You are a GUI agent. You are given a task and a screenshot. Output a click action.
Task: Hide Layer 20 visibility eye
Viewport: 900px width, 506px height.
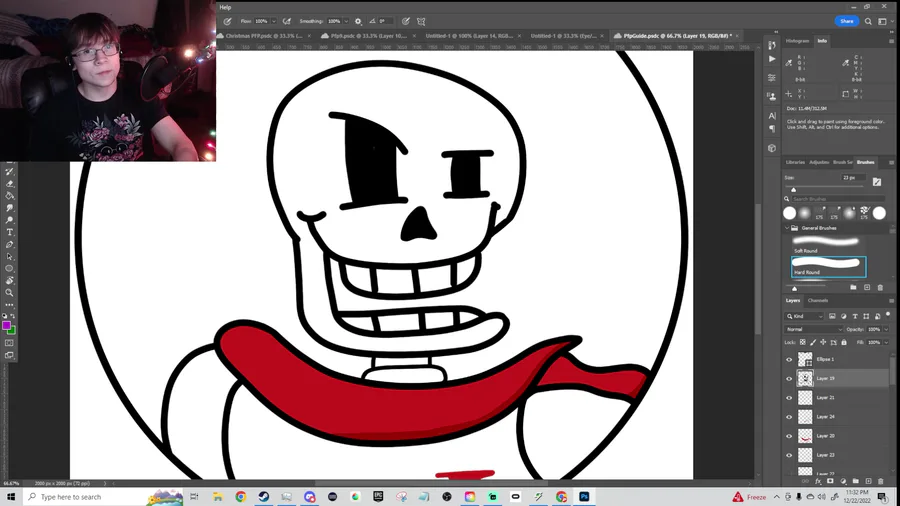tap(789, 436)
